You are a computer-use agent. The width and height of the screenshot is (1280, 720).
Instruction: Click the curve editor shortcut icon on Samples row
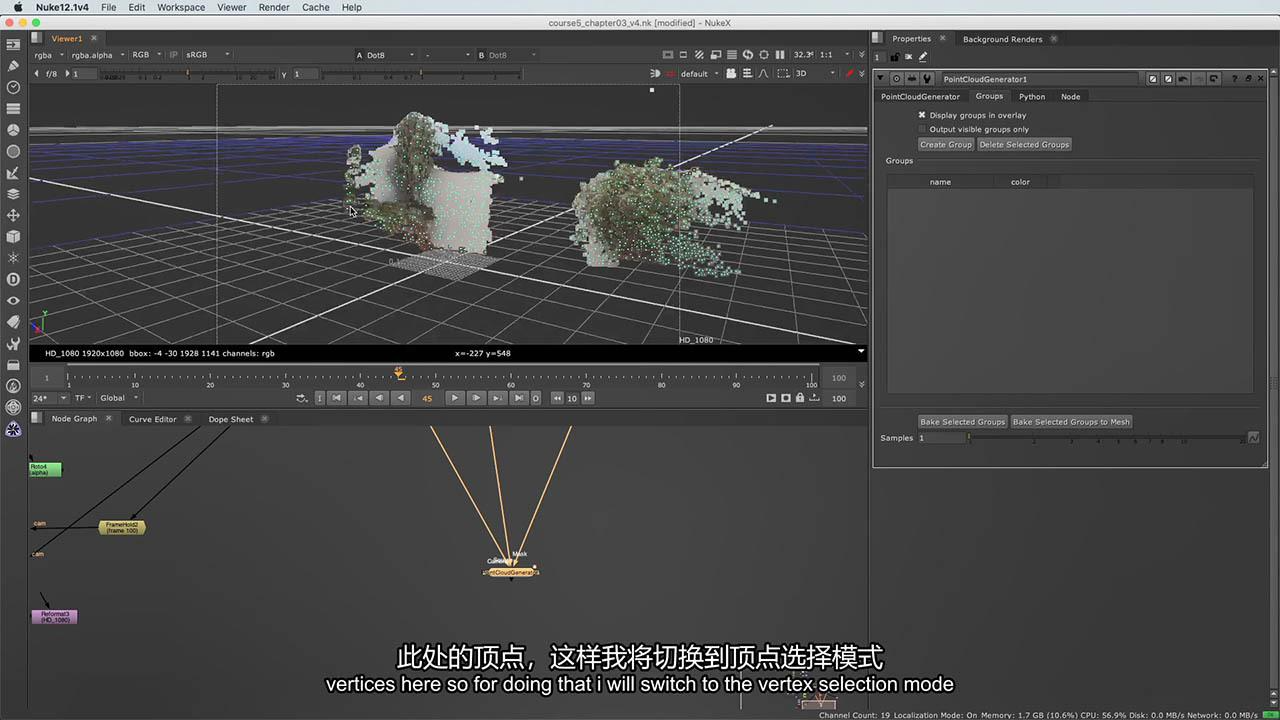[x=1254, y=438]
